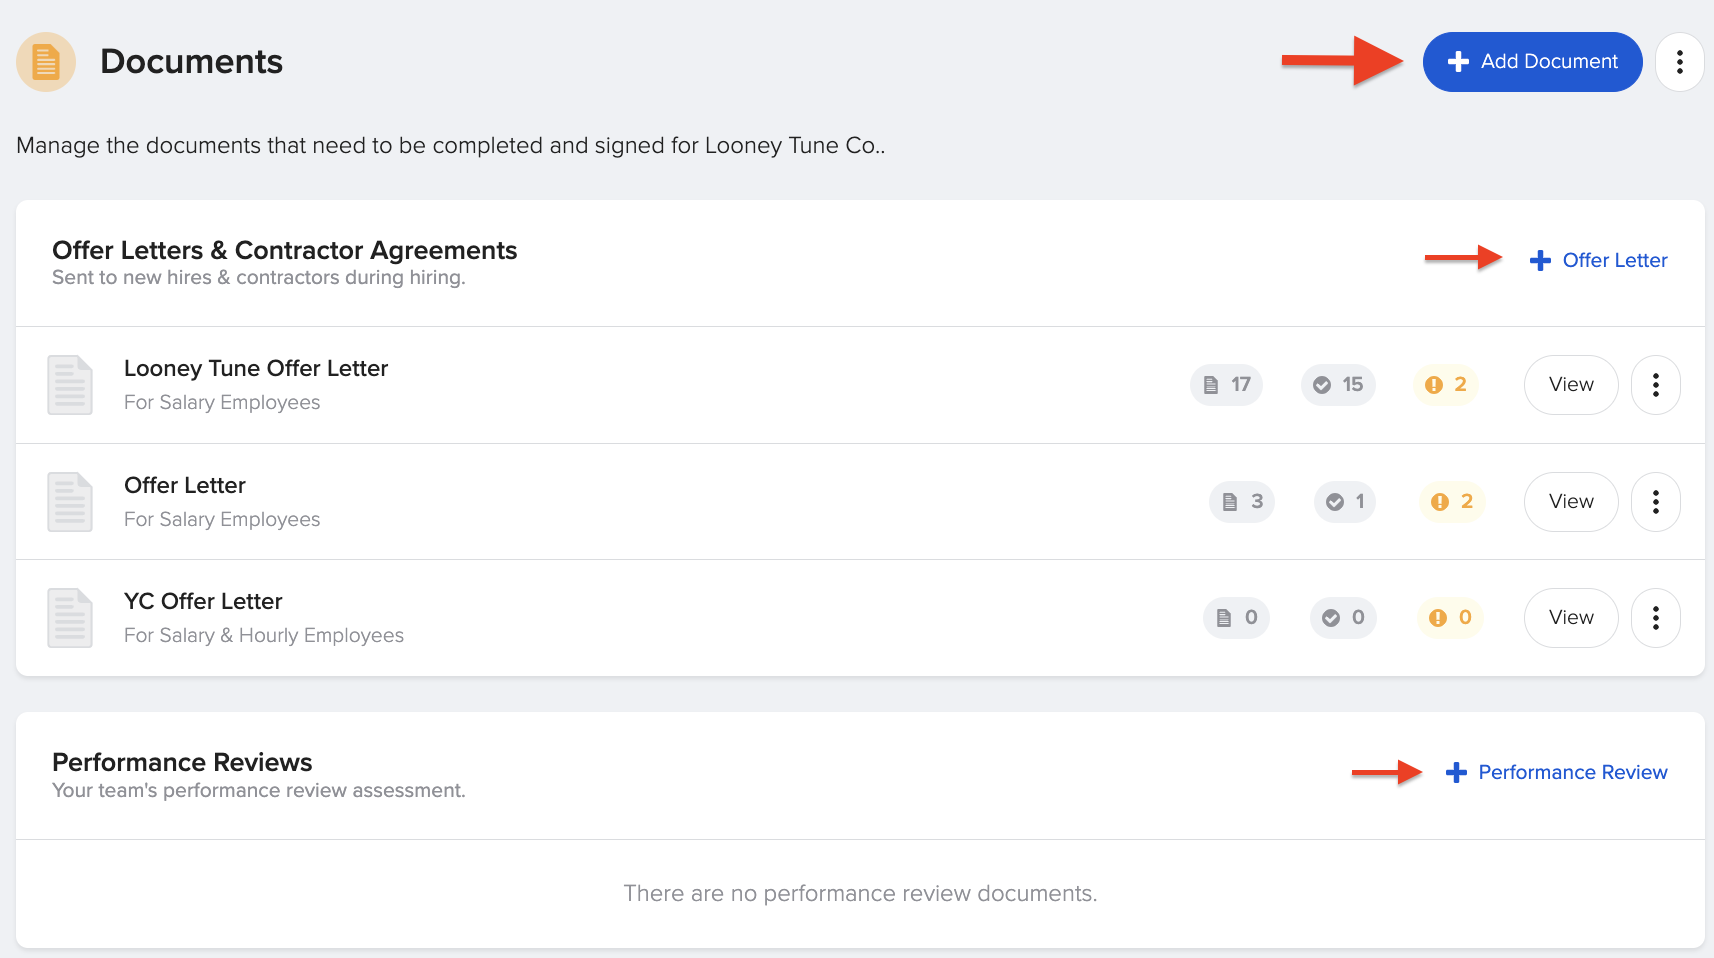1714x958 pixels.
Task: Click the warning badge showing 0 on YC Offer Letter
Action: (1450, 618)
